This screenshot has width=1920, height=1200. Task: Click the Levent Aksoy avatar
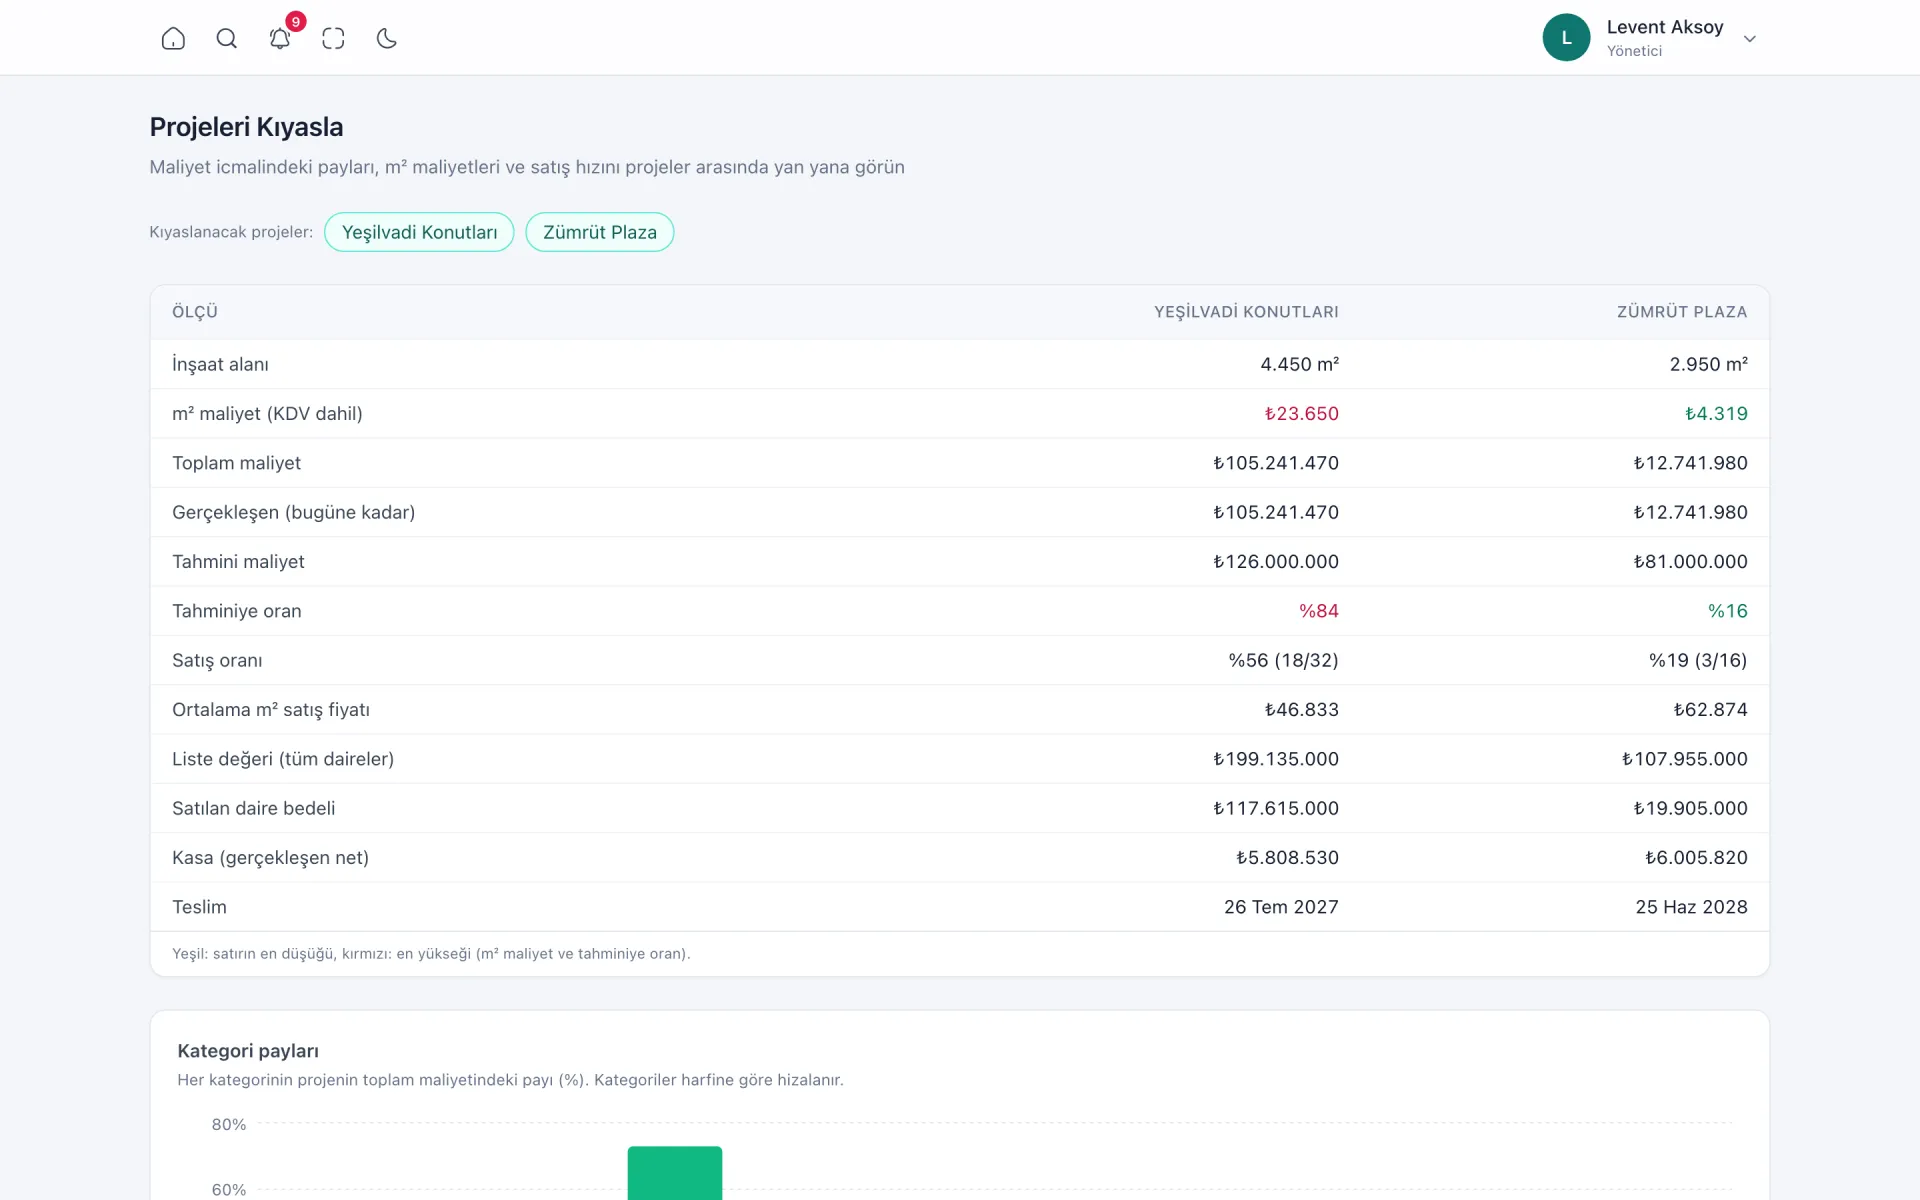[x=1566, y=38]
